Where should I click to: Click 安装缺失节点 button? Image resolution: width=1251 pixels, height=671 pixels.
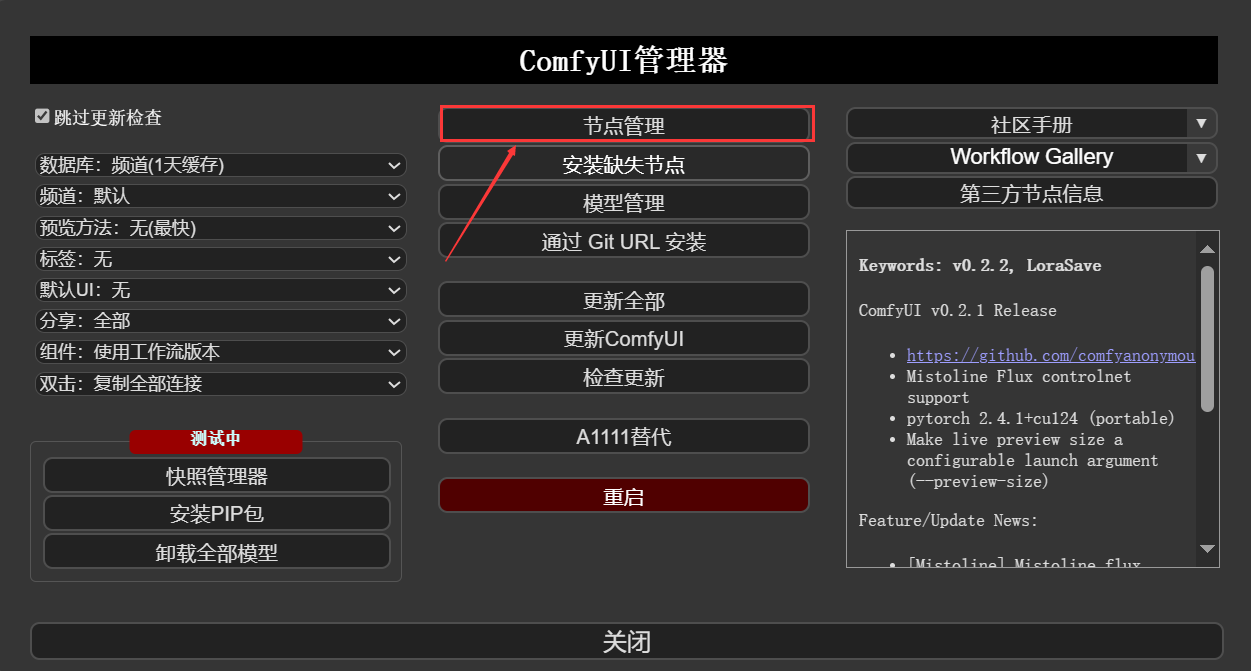pyautogui.click(x=624, y=164)
